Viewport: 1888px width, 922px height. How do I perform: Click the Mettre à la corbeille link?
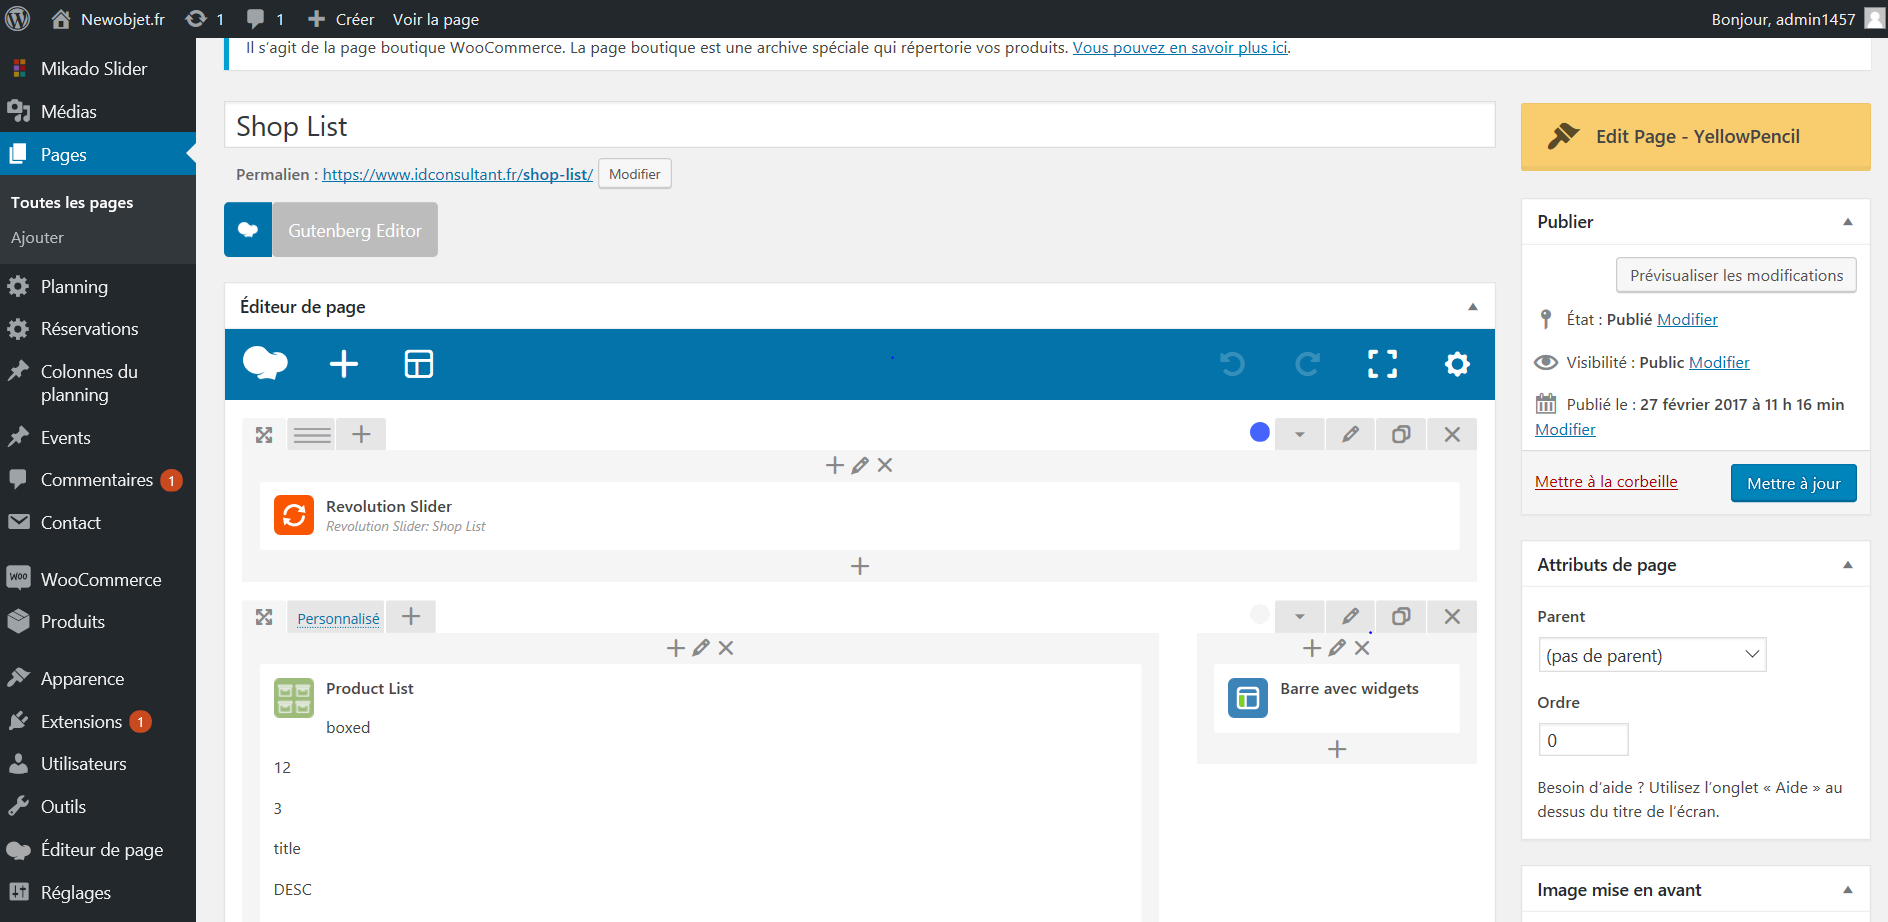[x=1606, y=481]
